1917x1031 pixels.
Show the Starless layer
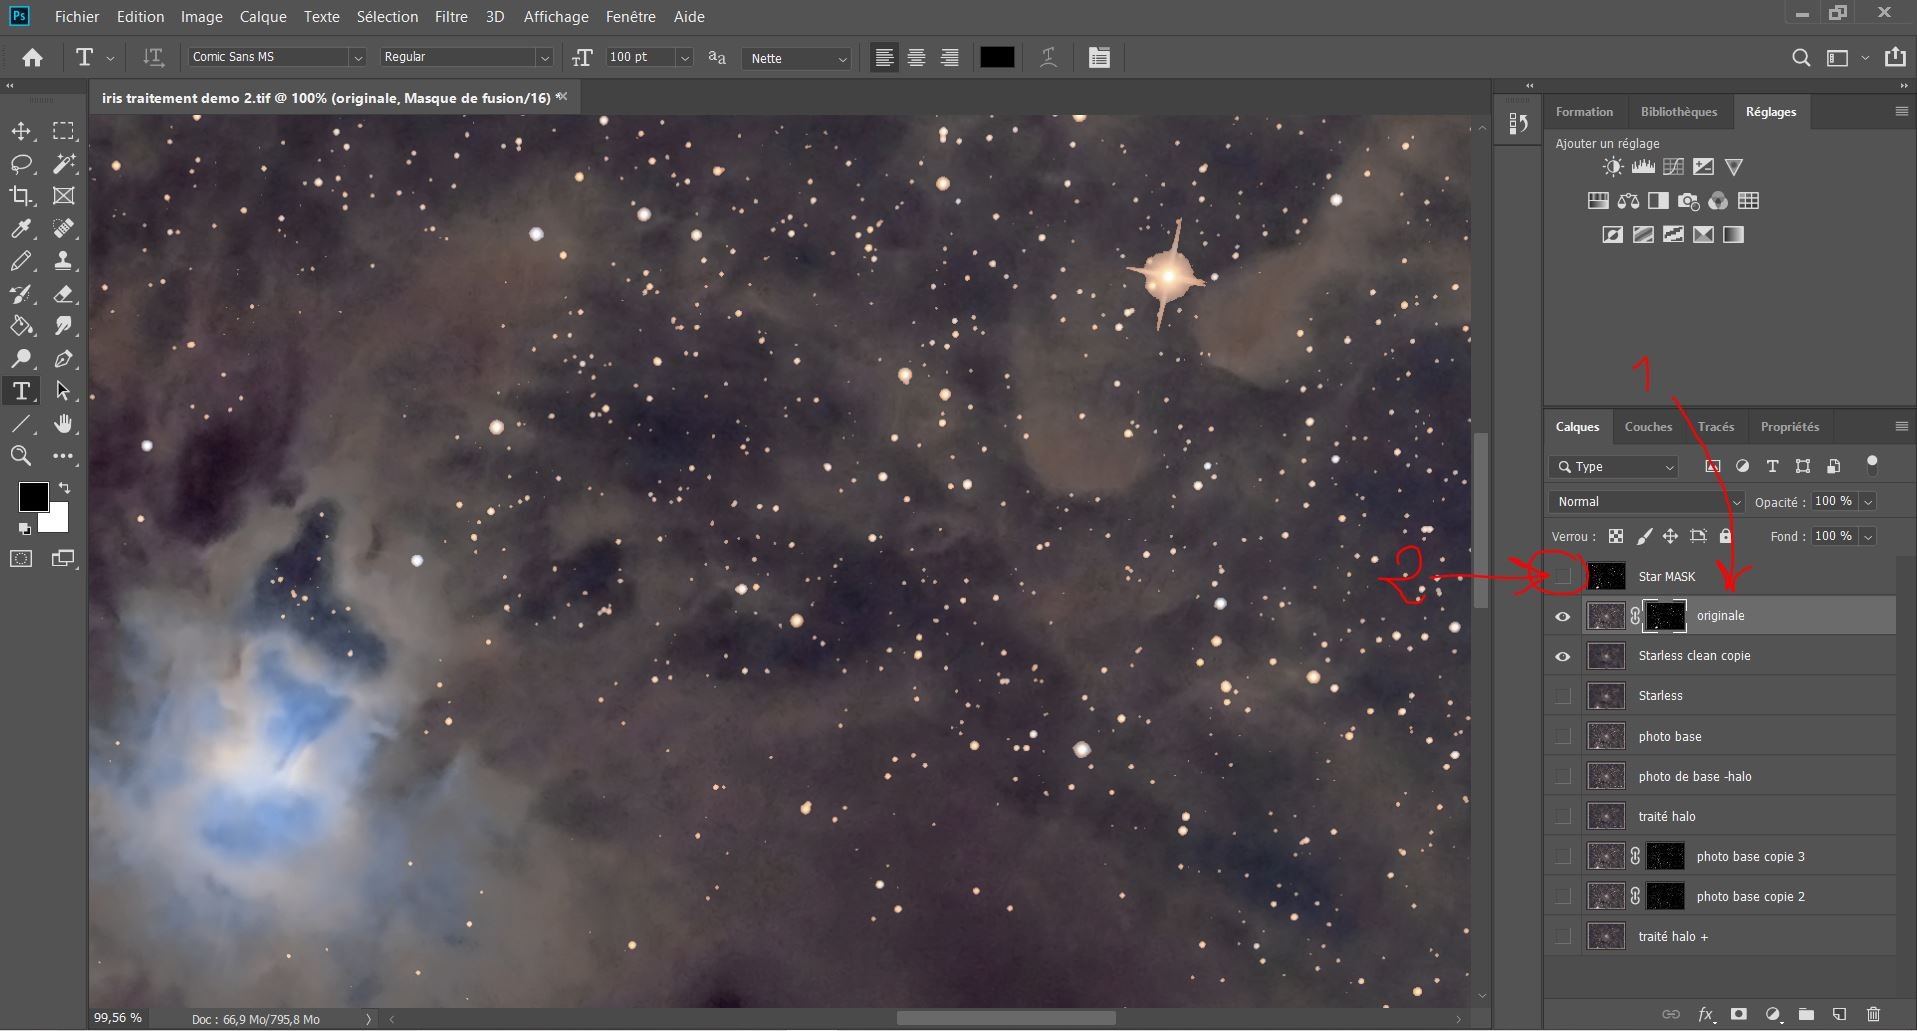[x=1563, y=696]
